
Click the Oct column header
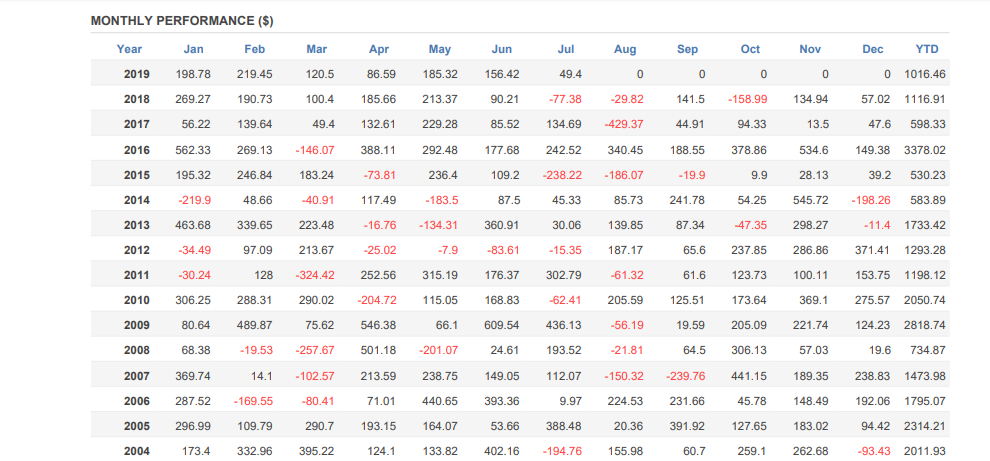(x=750, y=49)
